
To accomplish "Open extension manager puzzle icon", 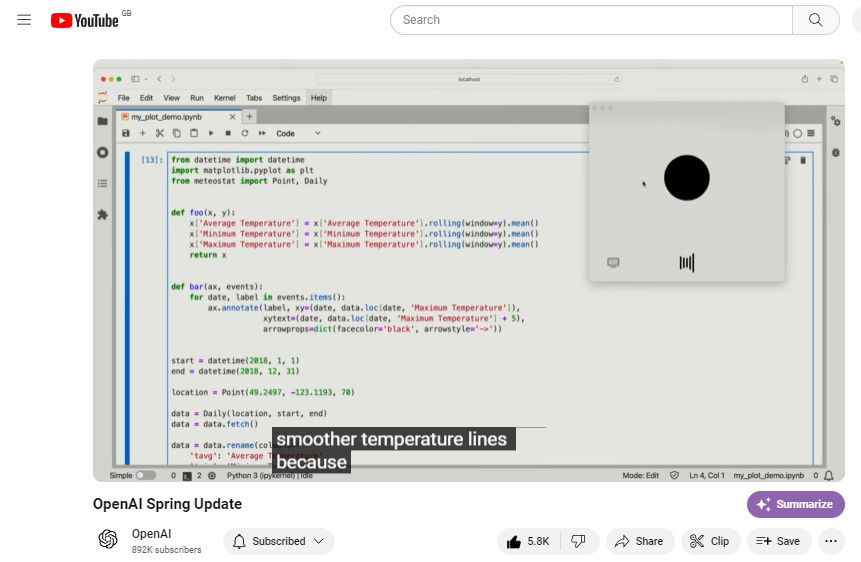I will [x=103, y=215].
